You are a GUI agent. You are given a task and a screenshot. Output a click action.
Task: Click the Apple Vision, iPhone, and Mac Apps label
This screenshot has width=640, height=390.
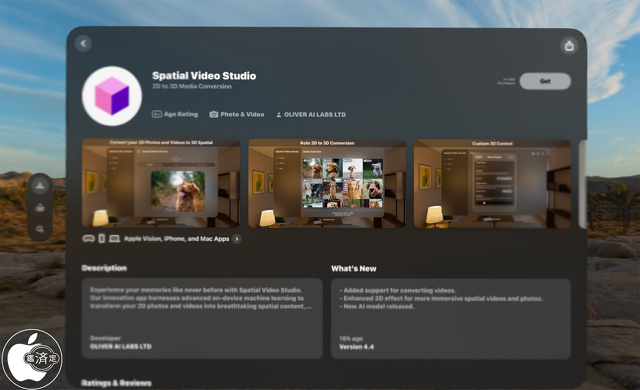[x=176, y=239]
